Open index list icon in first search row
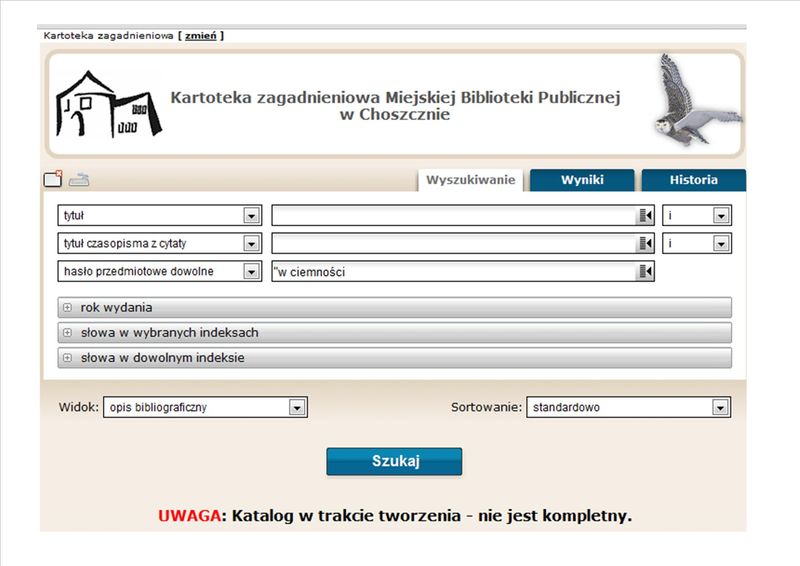The image size is (800, 566). (645, 216)
